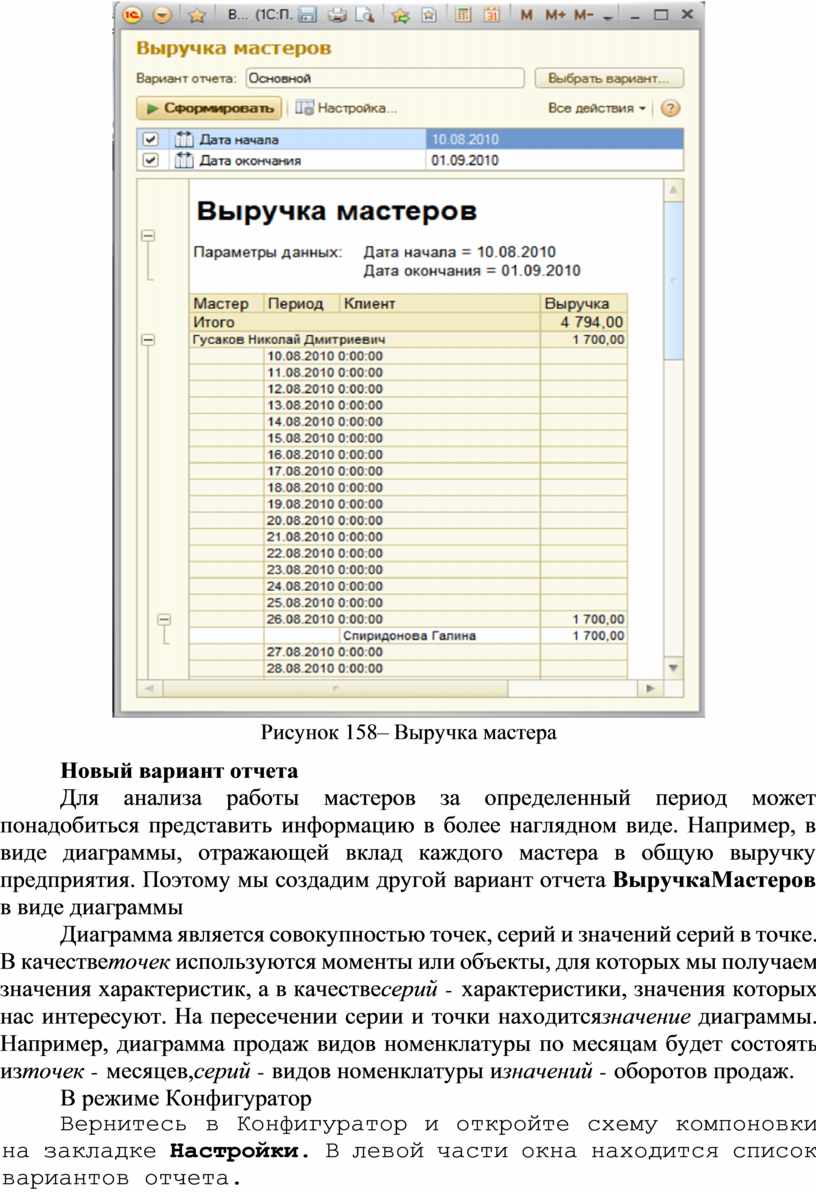816x1193 pixels.
Task: Open Настройка... settings
Action: coord(346,108)
